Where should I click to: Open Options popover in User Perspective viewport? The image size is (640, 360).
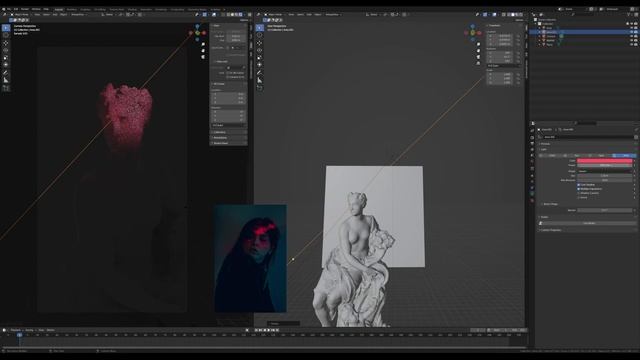[519, 20]
